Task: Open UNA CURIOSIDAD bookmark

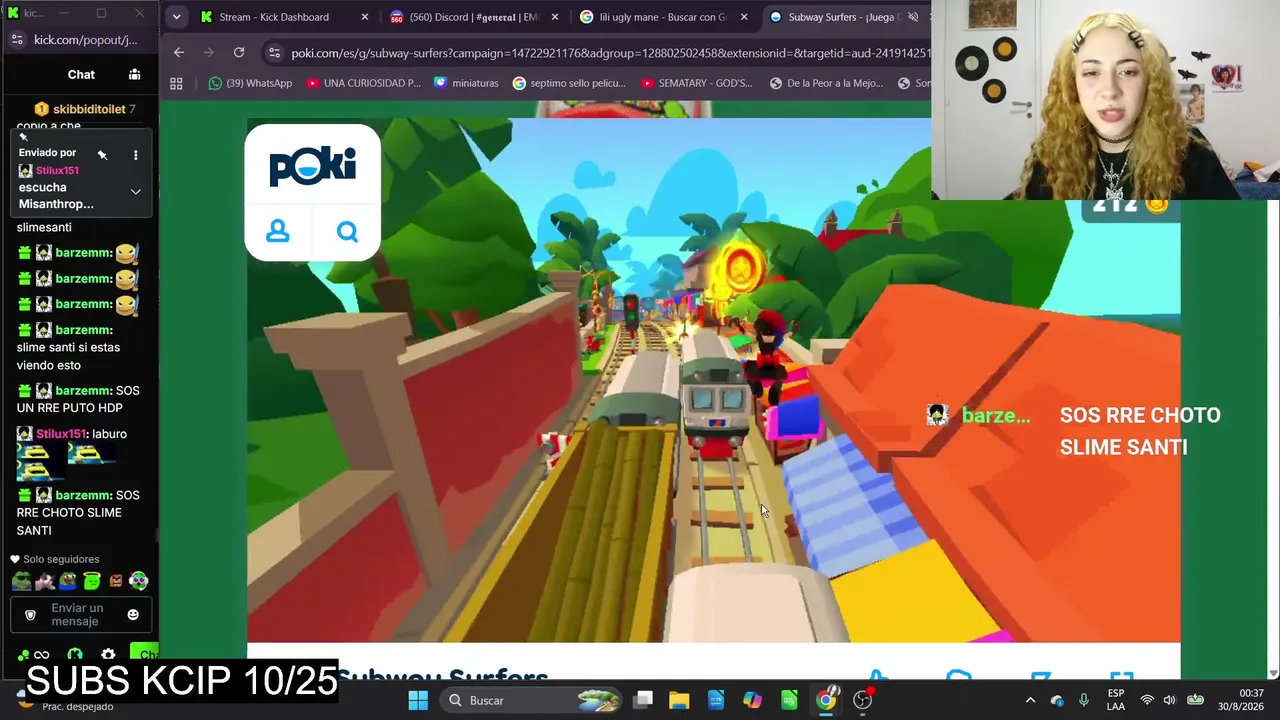Action: (364, 83)
